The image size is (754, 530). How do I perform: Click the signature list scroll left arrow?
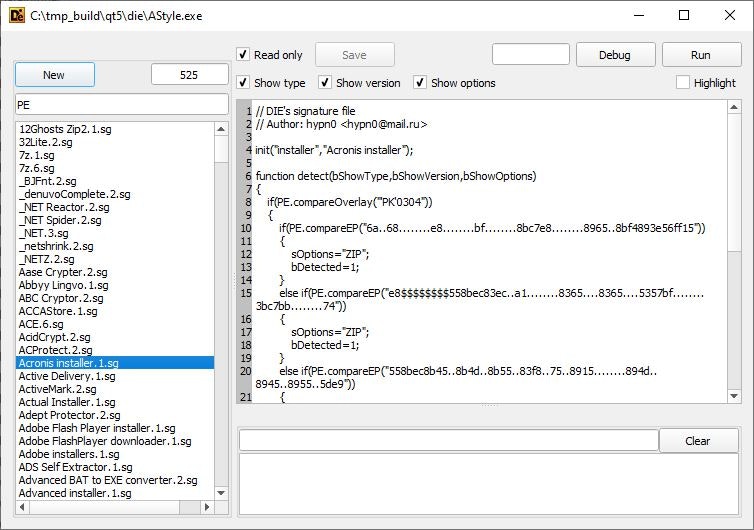22,507
